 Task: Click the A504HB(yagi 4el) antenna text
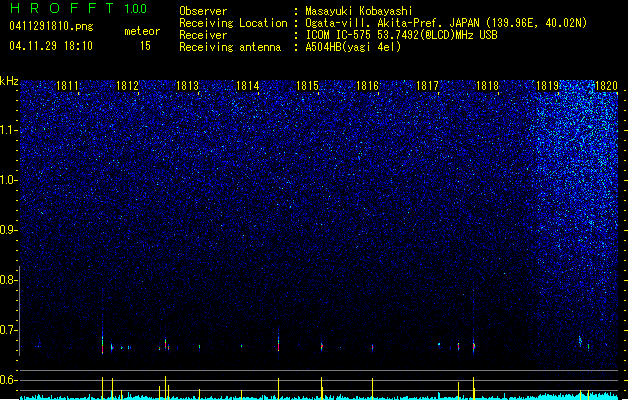[x=353, y=47]
